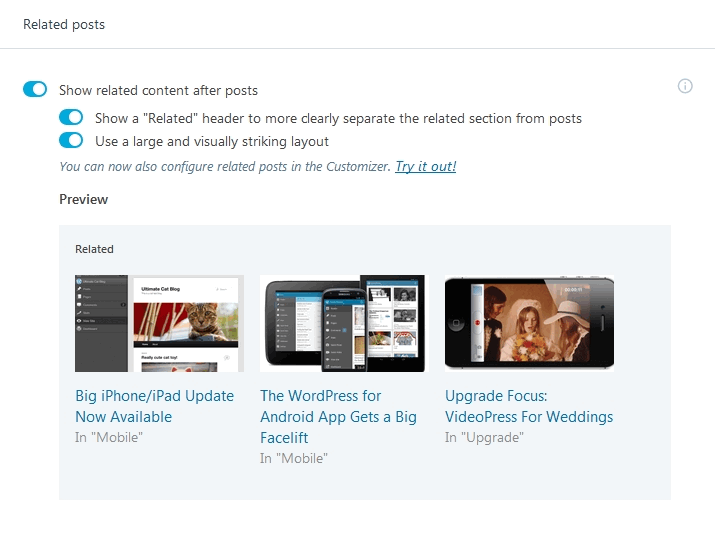Image resolution: width=715 pixels, height=552 pixels.
Task: Turn off large visually striking layout toggle
Action: tap(71, 140)
